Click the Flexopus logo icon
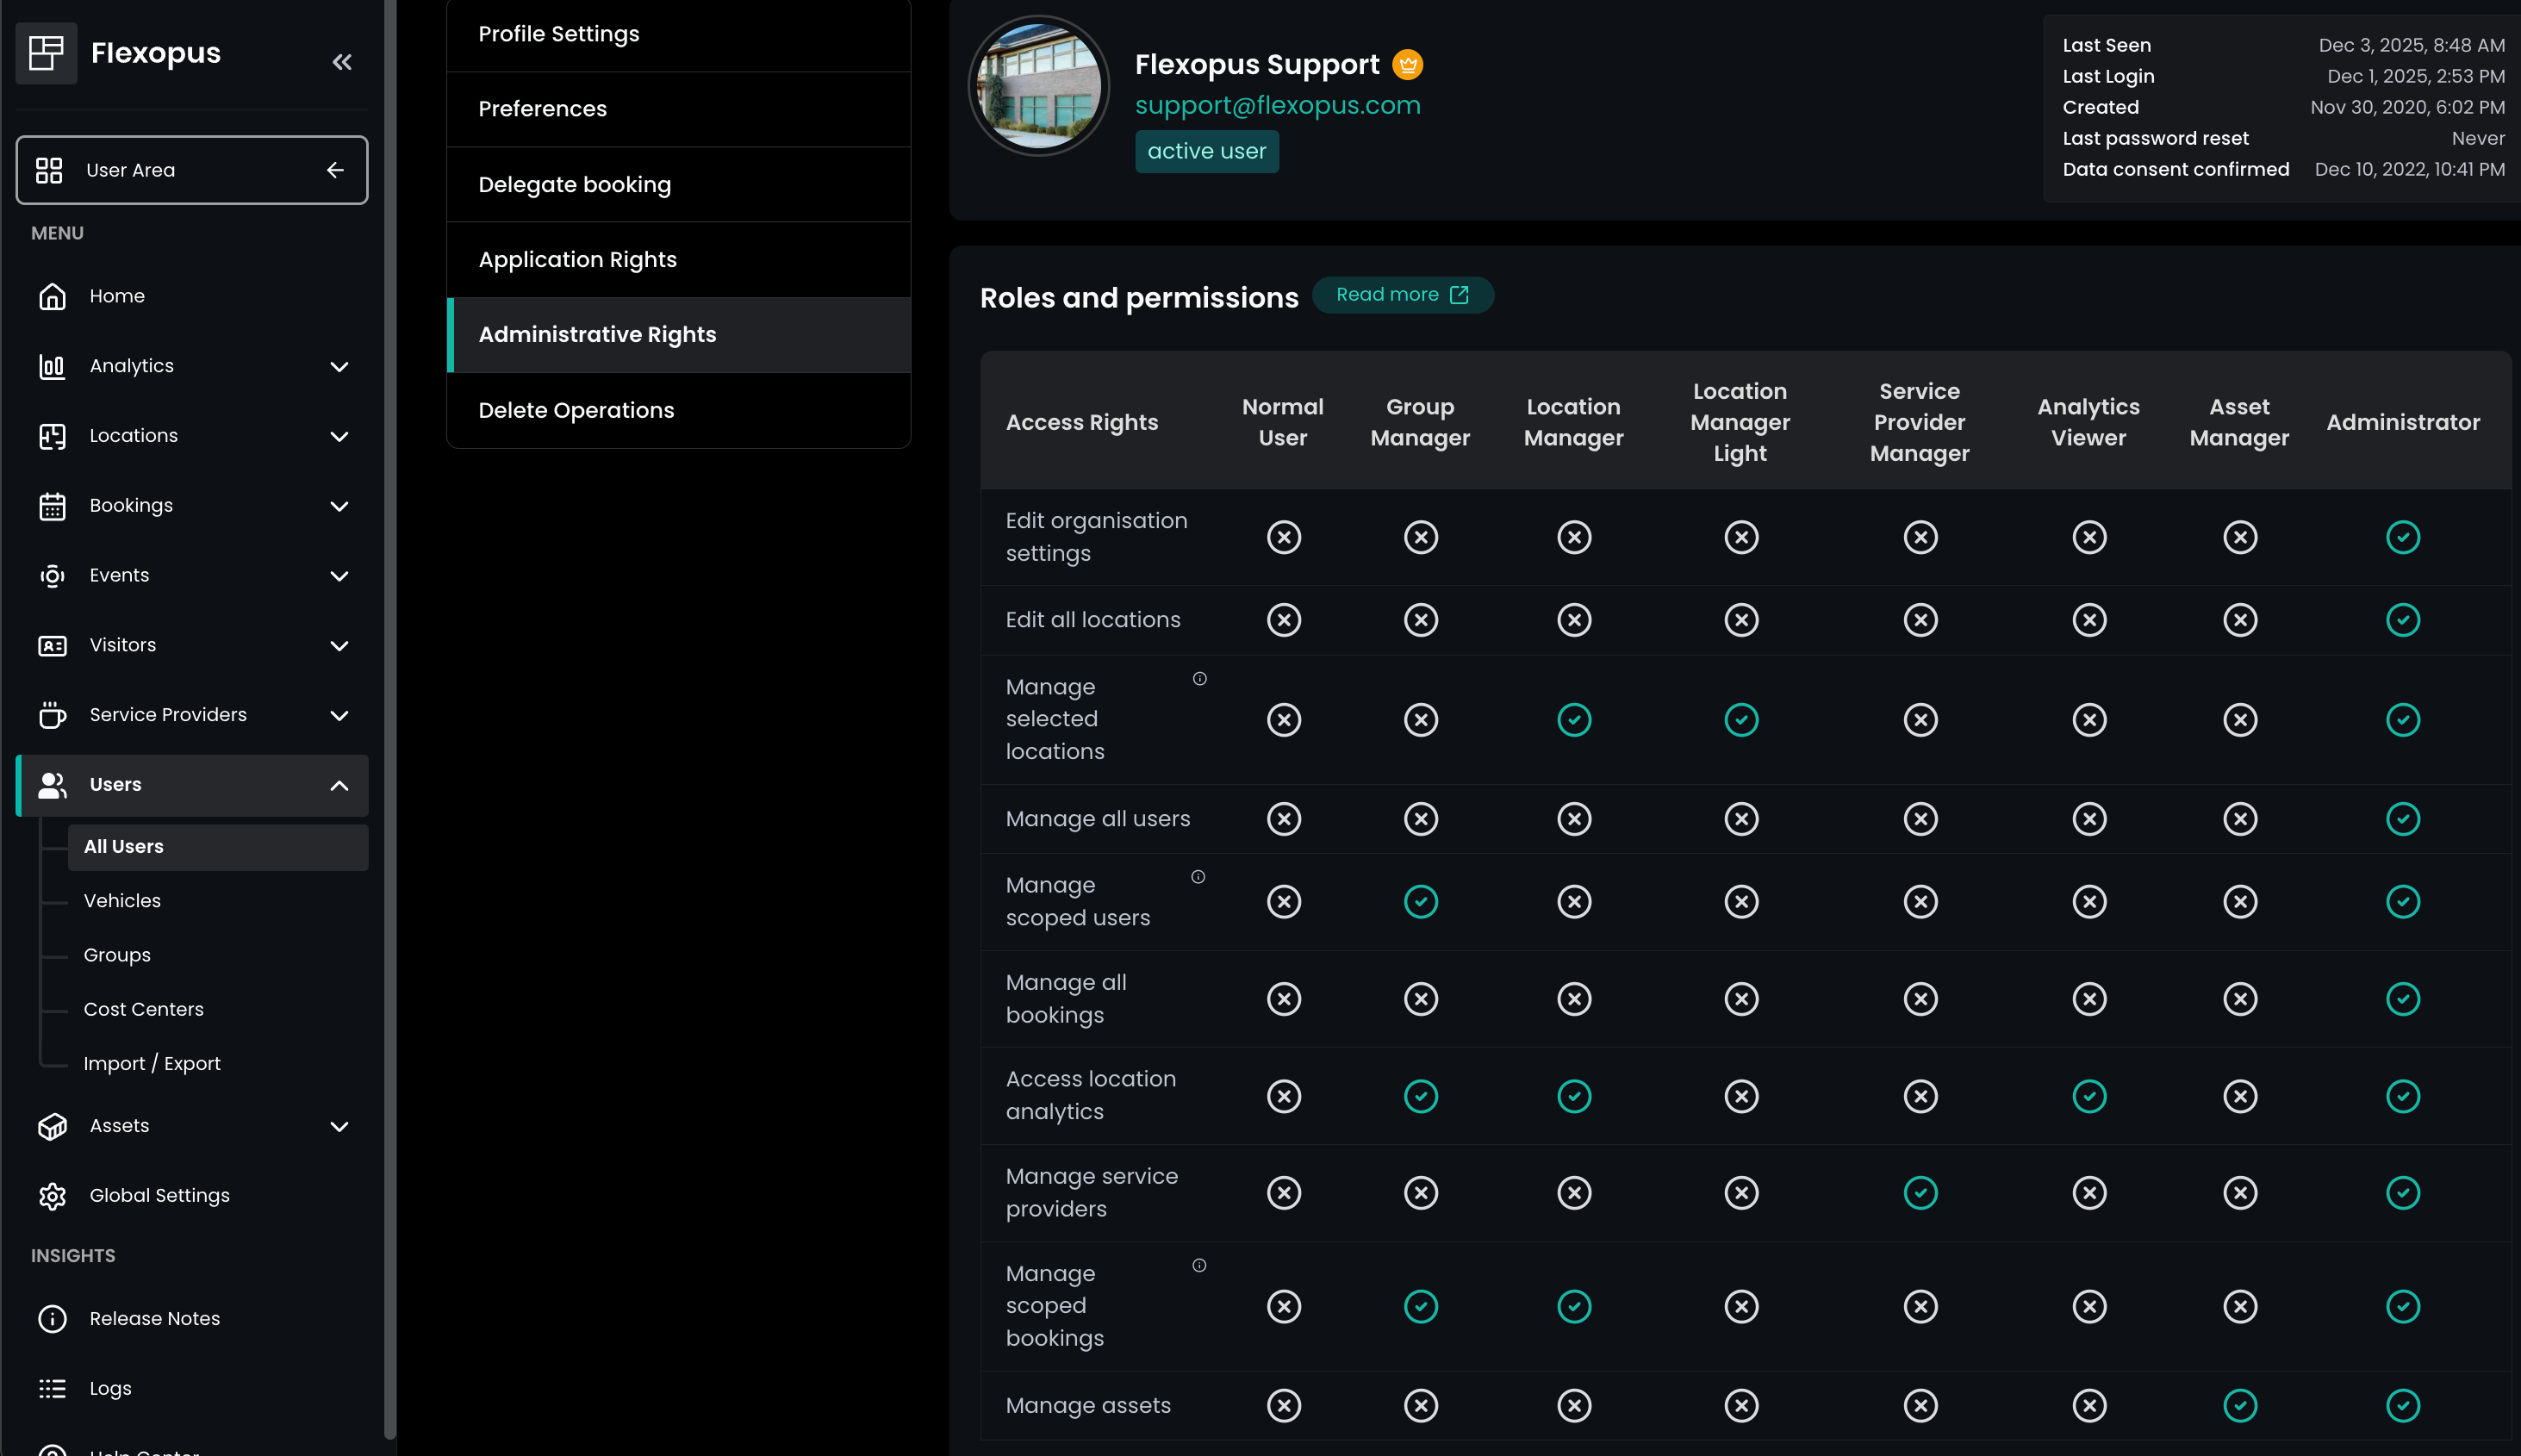Image resolution: width=2521 pixels, height=1456 pixels. click(46, 53)
